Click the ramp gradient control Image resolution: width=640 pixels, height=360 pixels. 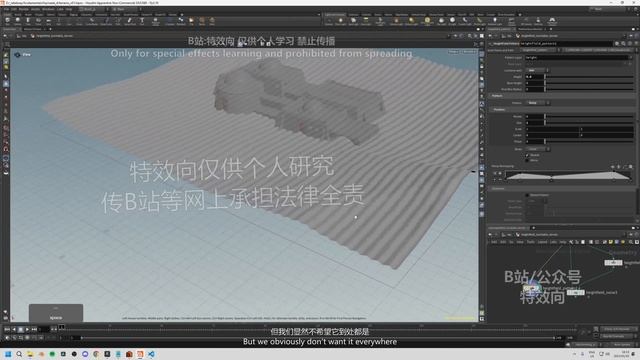(x=568, y=175)
